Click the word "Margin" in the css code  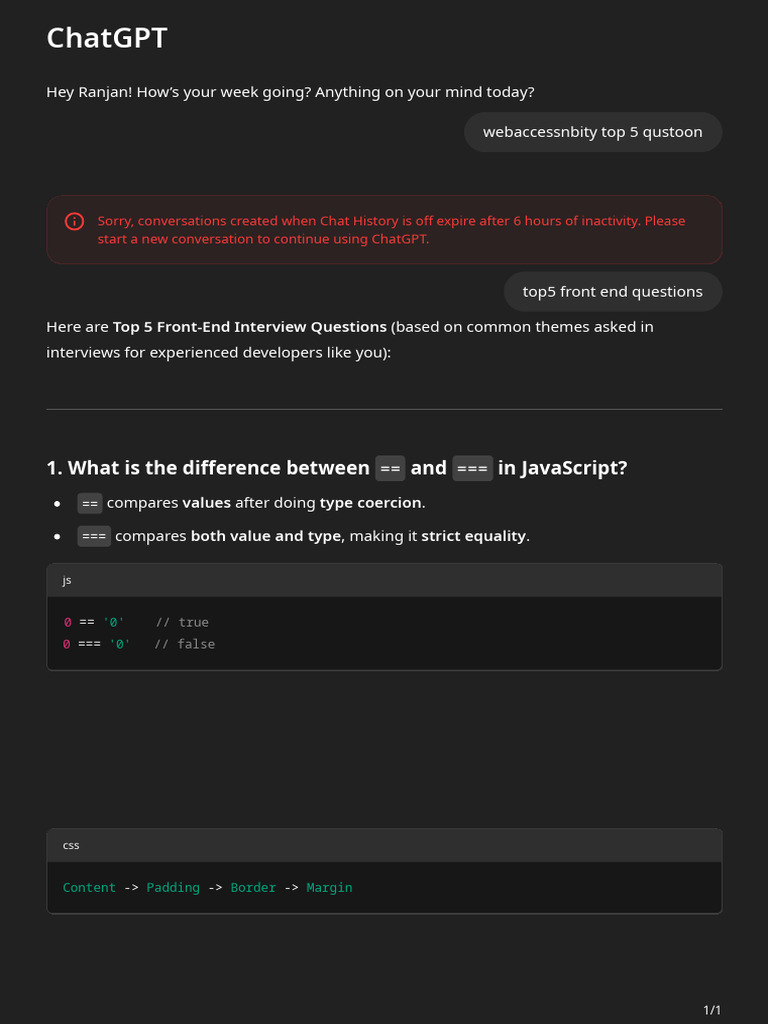(x=329, y=887)
